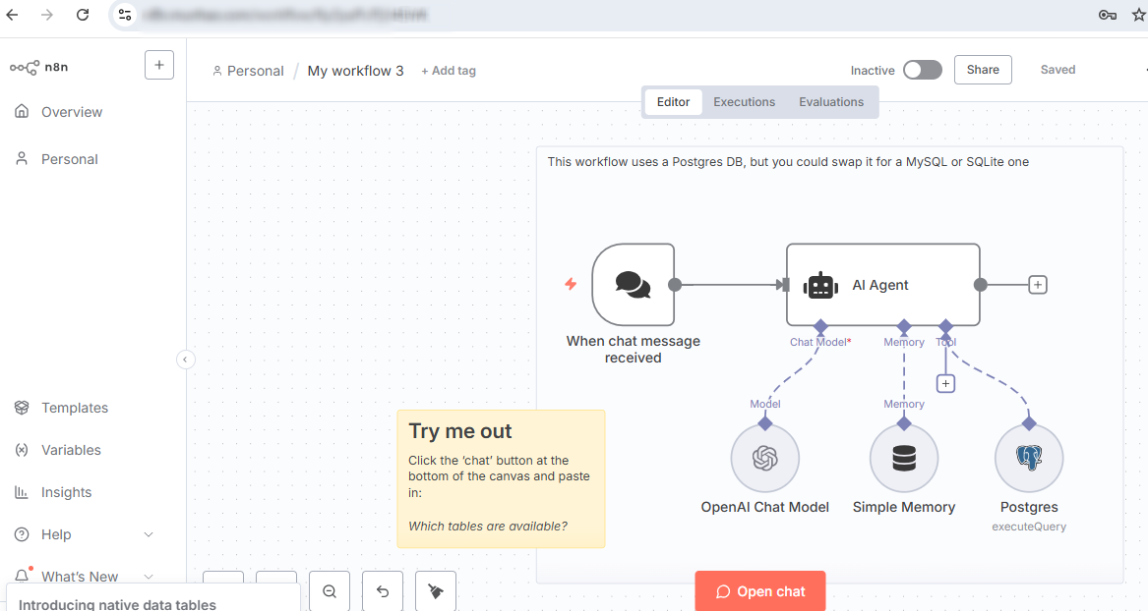The height and width of the screenshot is (611, 1148).
Task: Click Personal label in sidebar
Action: pyautogui.click(x=70, y=159)
